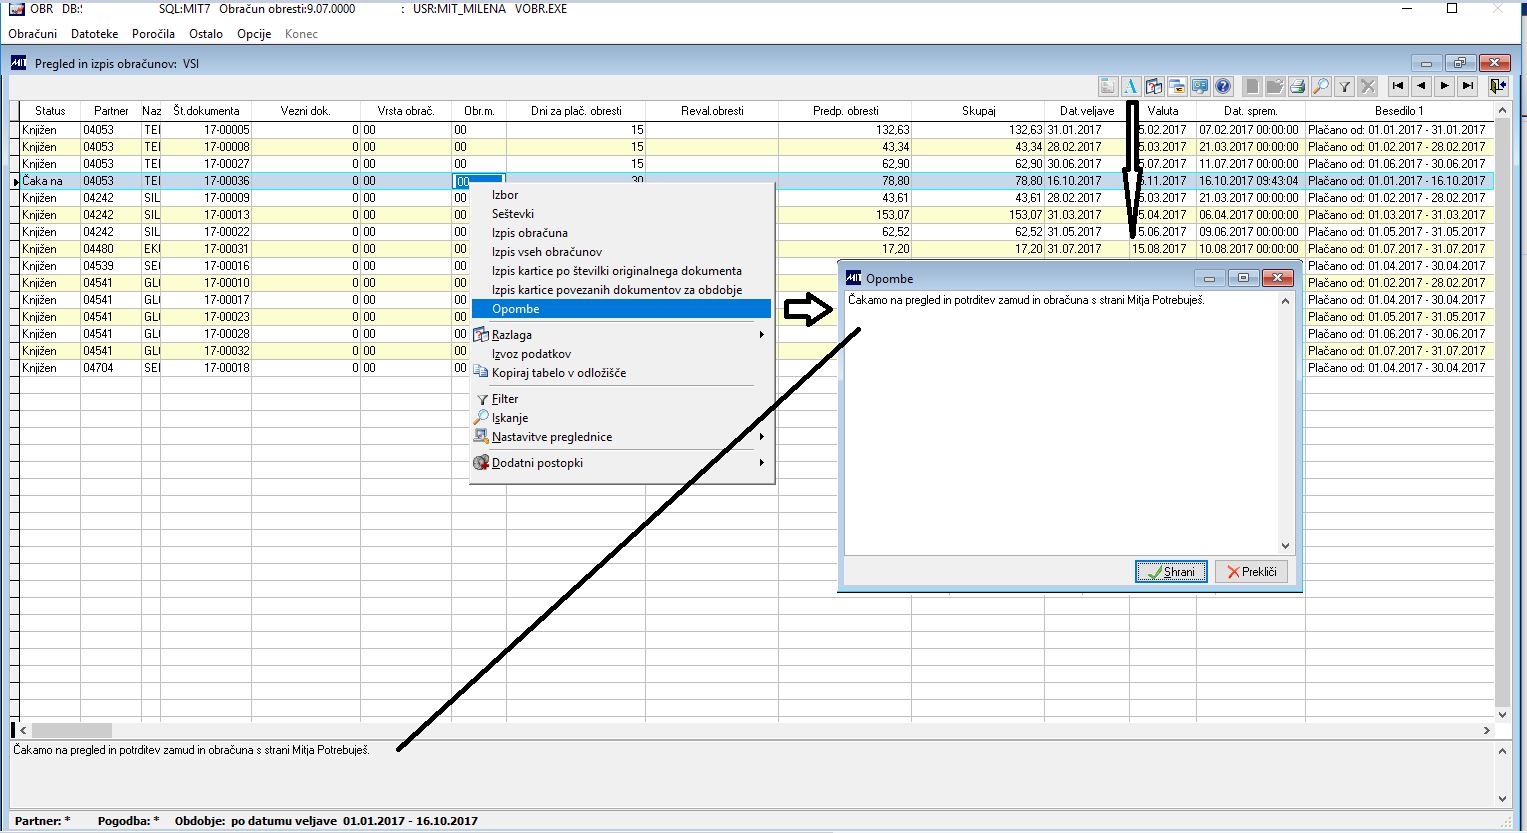Open the Poročila menu
Image resolution: width=1527 pixels, height=833 pixels.
(x=153, y=34)
